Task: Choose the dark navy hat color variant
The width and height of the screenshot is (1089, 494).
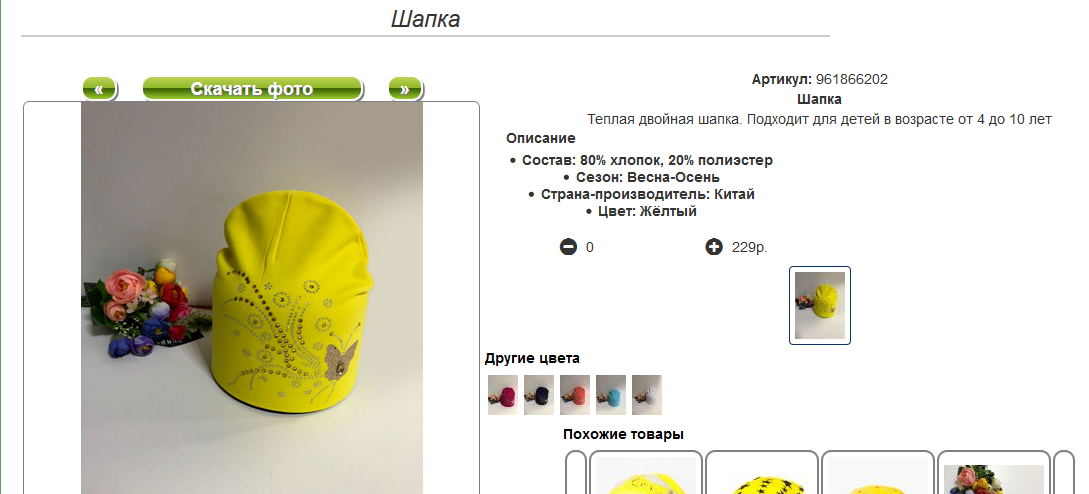Action: coord(539,395)
